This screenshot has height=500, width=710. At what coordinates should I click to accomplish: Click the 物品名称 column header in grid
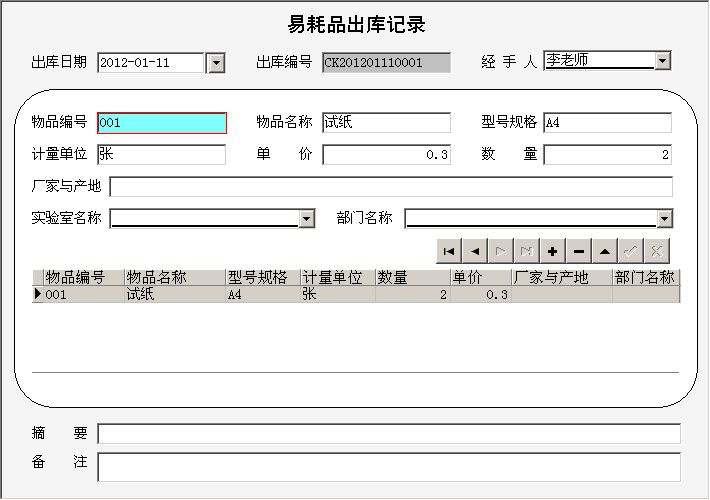(175, 277)
